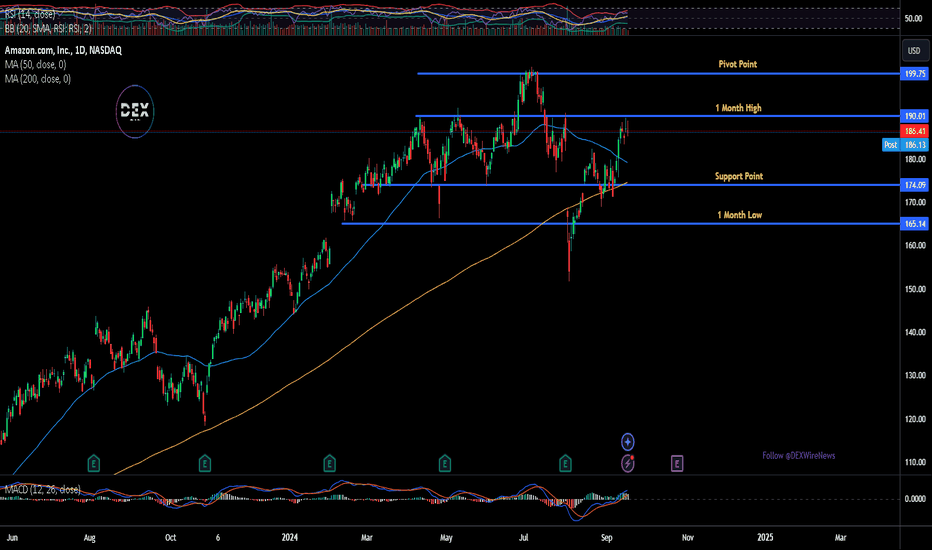Click the Pivot Point label text
Viewport: 932px width, 550px height.
(x=738, y=64)
